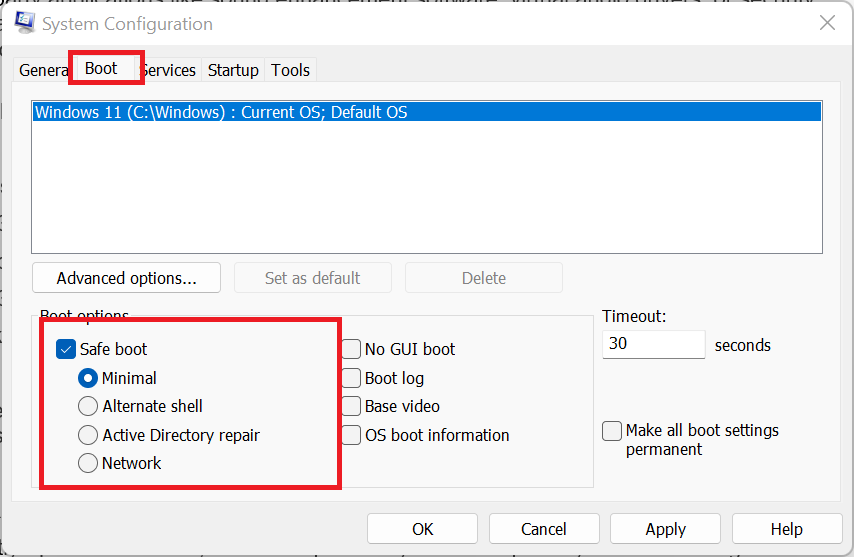Choose the Network safe boot option
Image resolution: width=854 pixels, height=557 pixels.
point(88,463)
